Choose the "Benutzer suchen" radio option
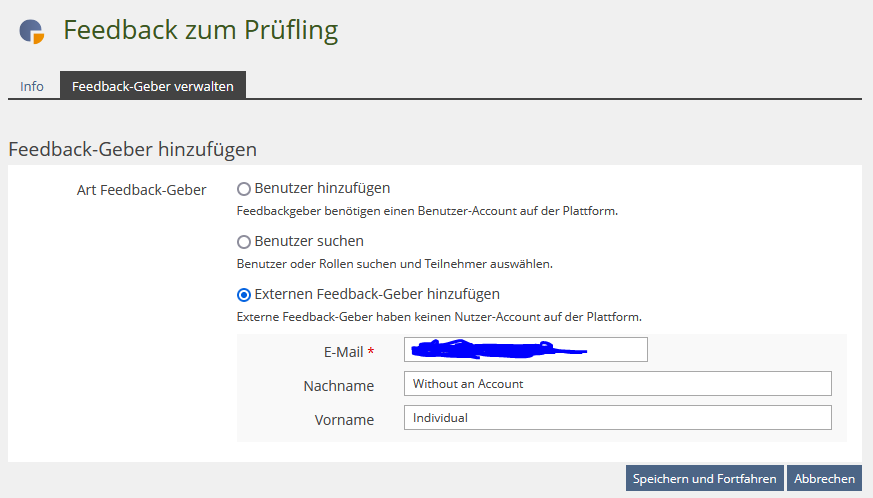This screenshot has height=498, width=873. click(244, 242)
